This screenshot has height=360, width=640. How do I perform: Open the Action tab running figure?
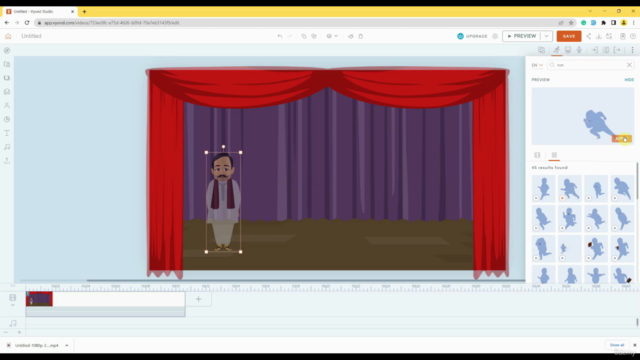click(x=556, y=50)
